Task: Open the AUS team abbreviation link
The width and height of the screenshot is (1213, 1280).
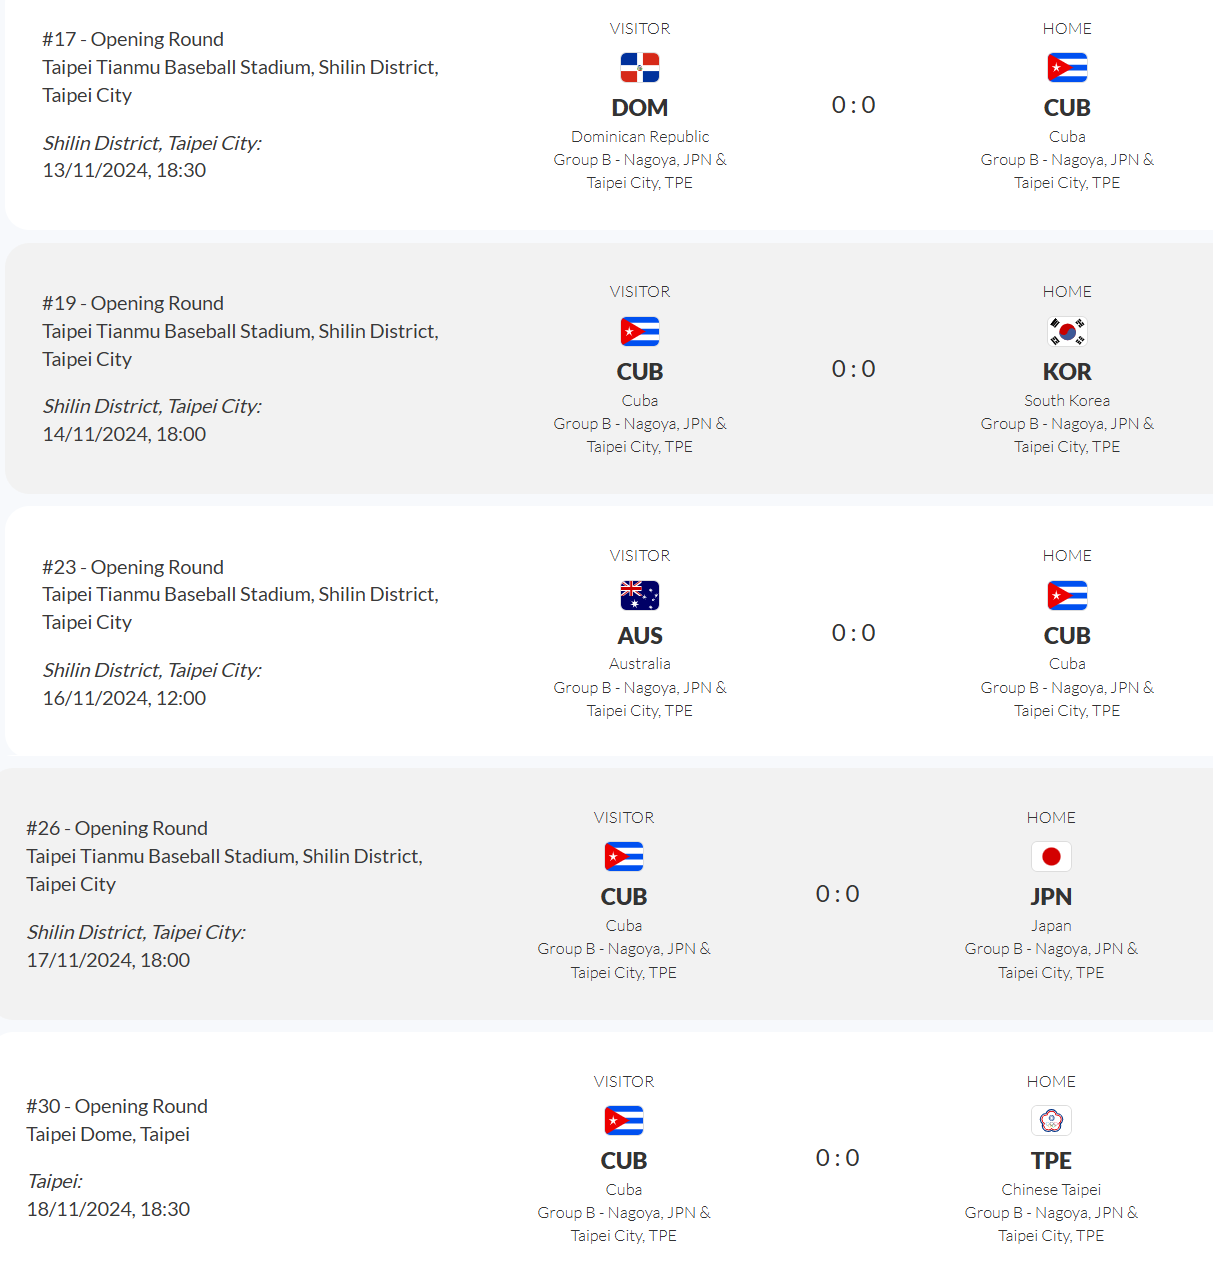Action: (x=640, y=636)
